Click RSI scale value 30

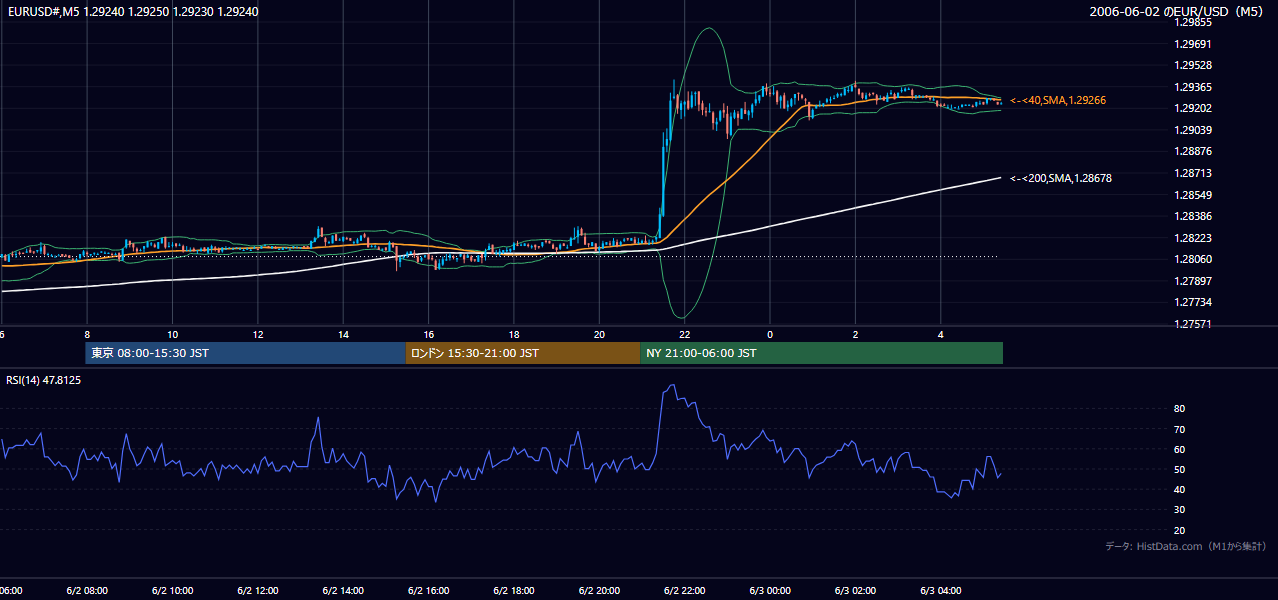coord(1179,510)
